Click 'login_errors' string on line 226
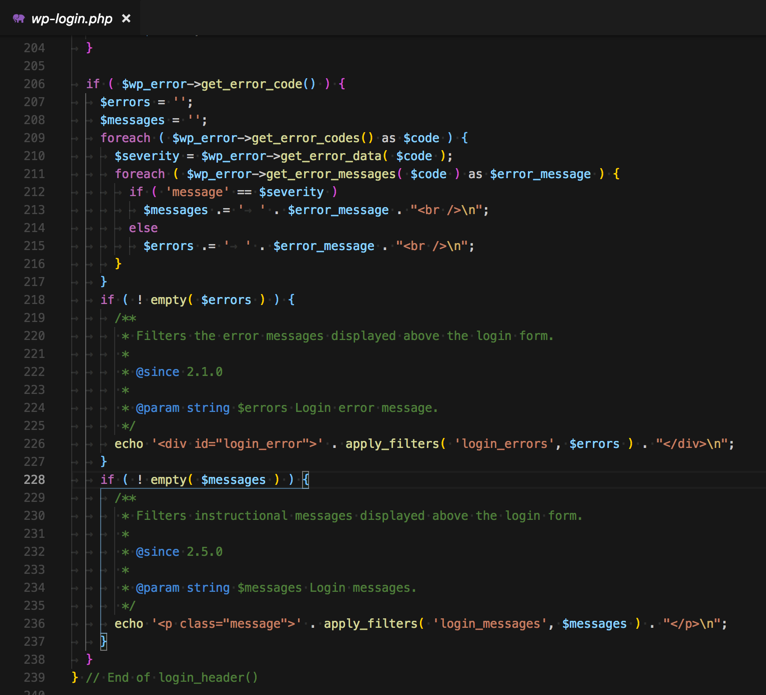 [x=504, y=444]
